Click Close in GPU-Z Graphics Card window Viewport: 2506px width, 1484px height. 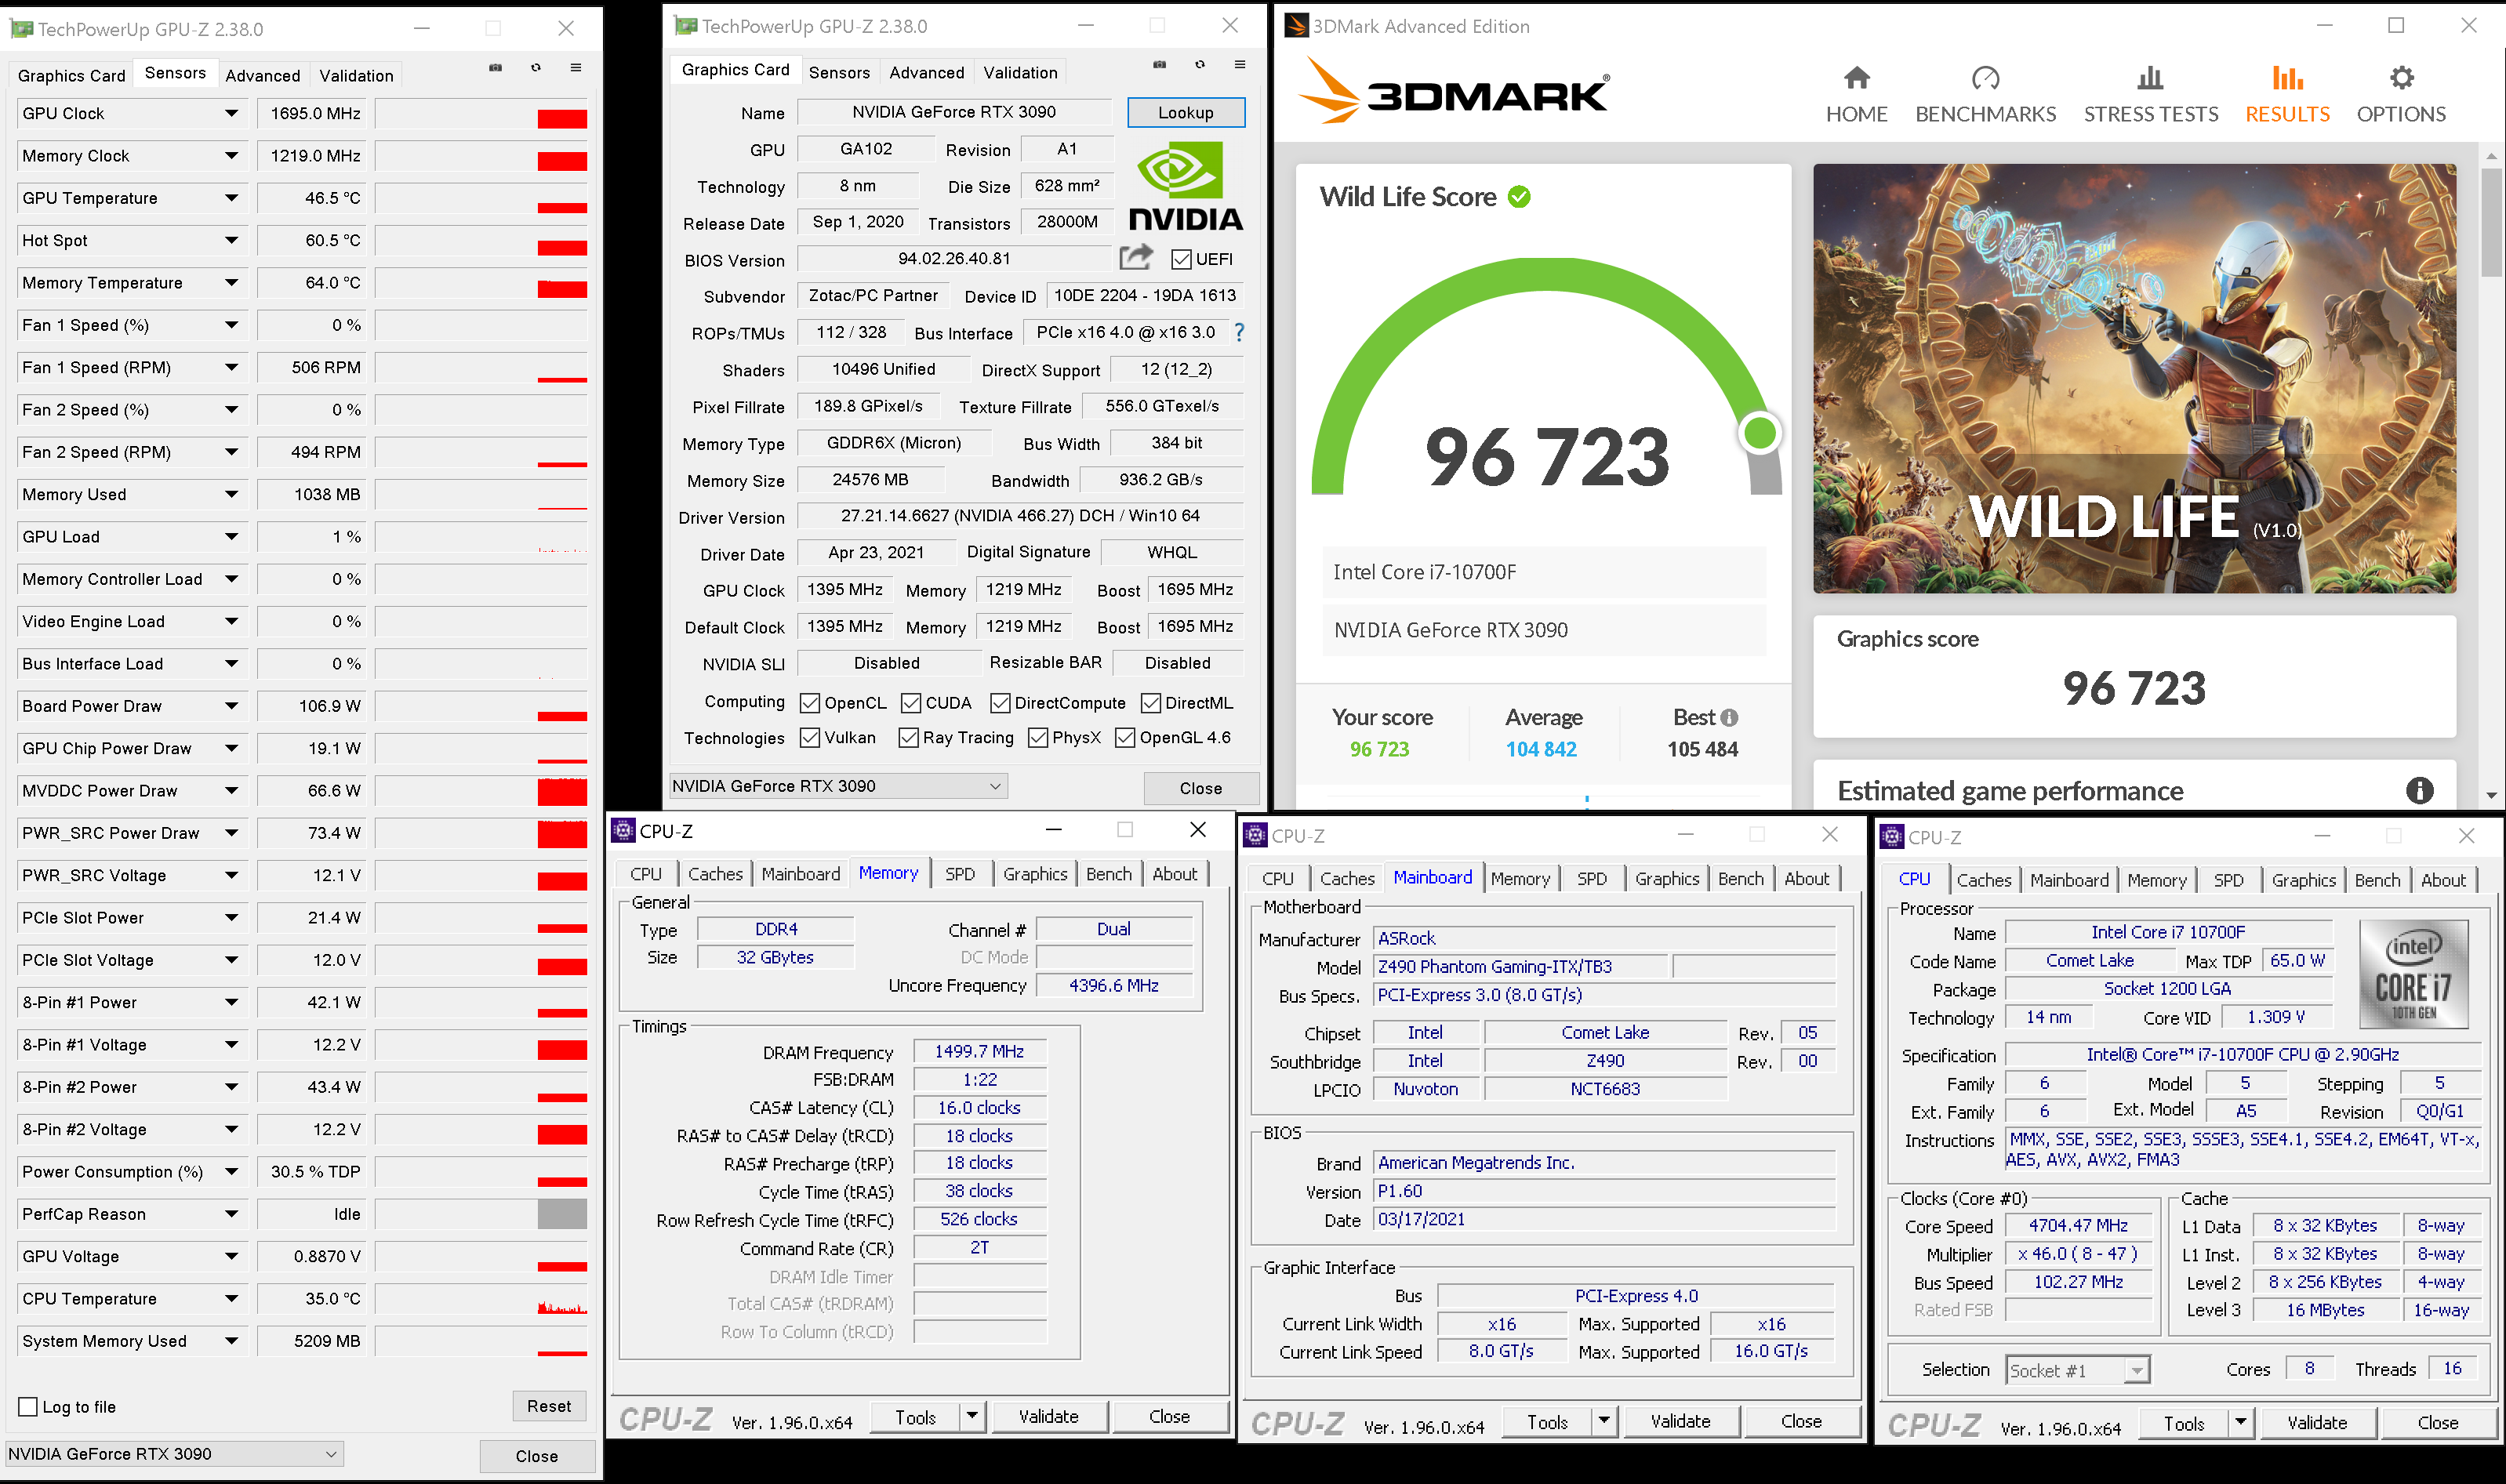pyautogui.click(x=1200, y=788)
